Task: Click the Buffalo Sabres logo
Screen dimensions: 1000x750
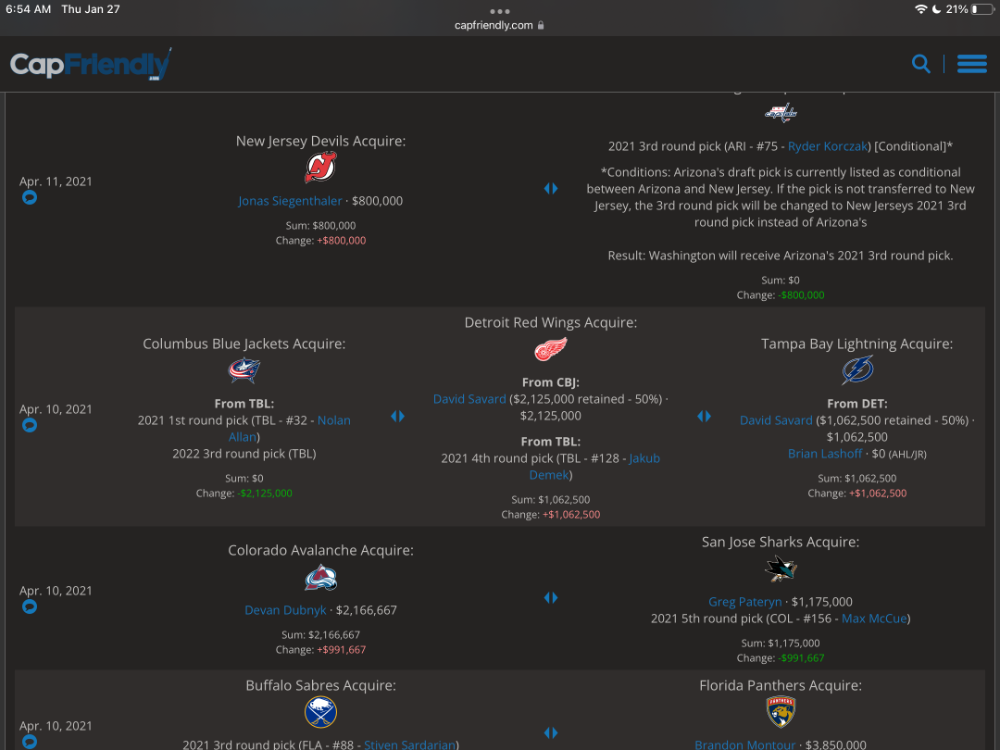Action: (x=320, y=712)
